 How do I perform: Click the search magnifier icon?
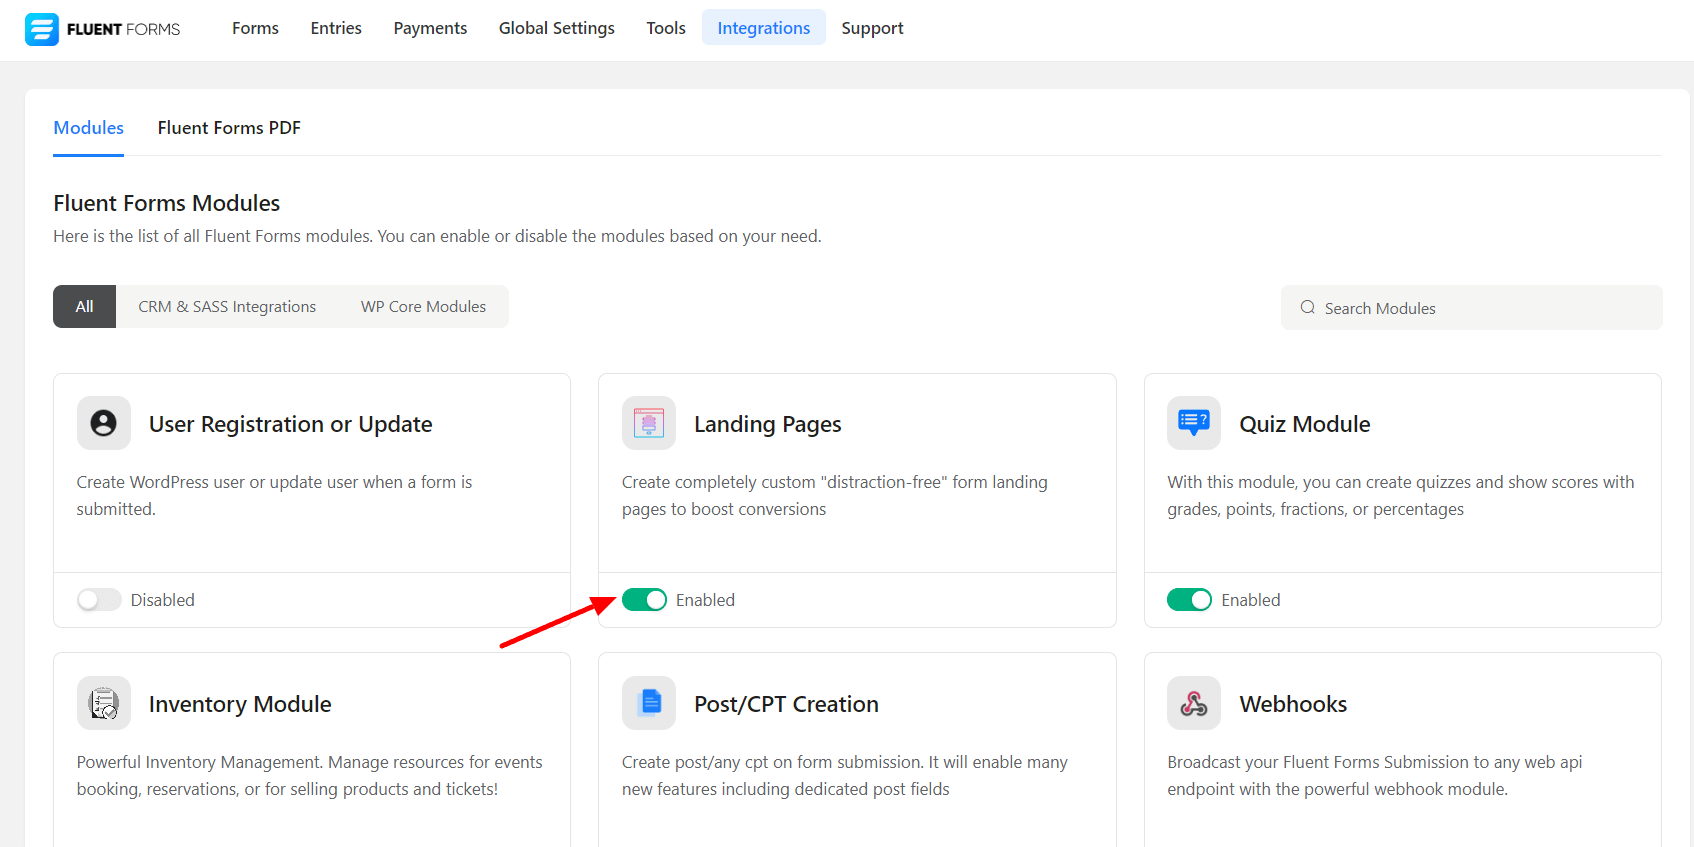pos(1307,308)
